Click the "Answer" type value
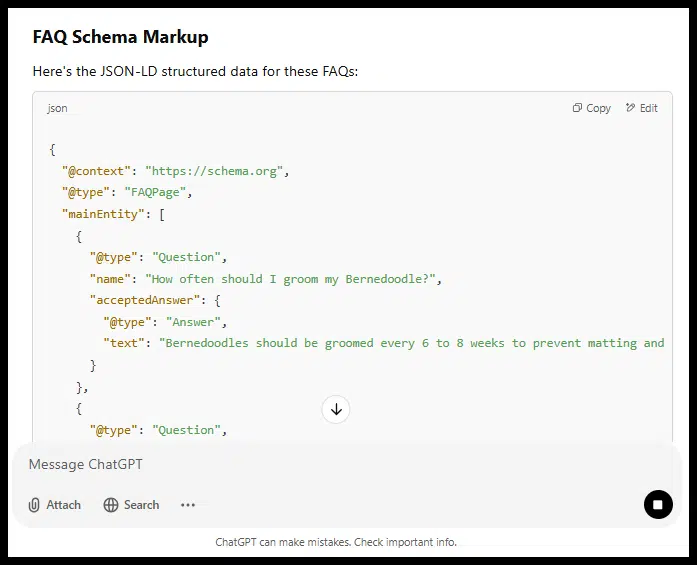Image resolution: width=697 pixels, height=565 pixels. point(193,322)
